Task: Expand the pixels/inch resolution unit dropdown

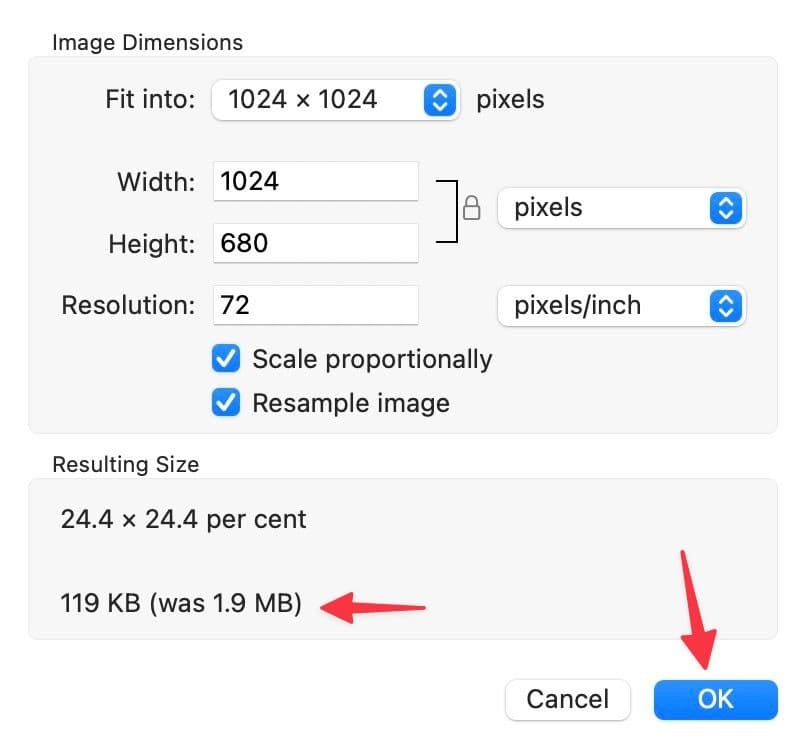Action: click(620, 305)
